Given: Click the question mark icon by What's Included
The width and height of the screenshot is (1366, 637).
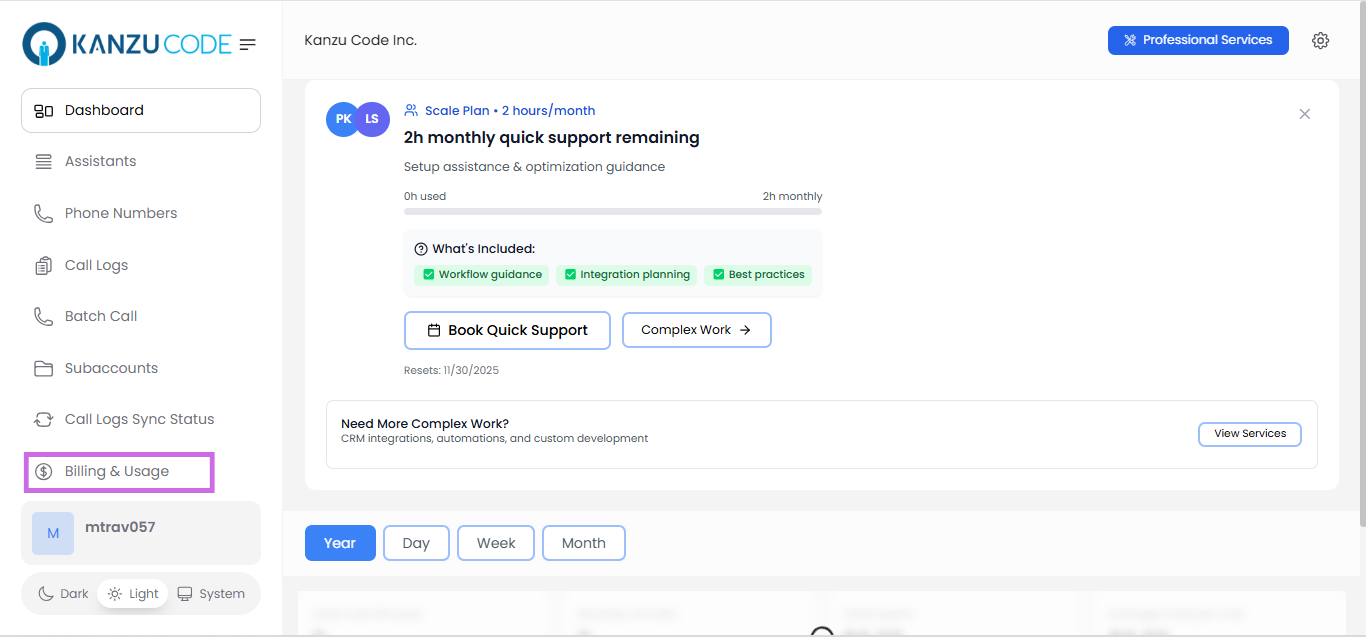Looking at the screenshot, I should coord(421,249).
